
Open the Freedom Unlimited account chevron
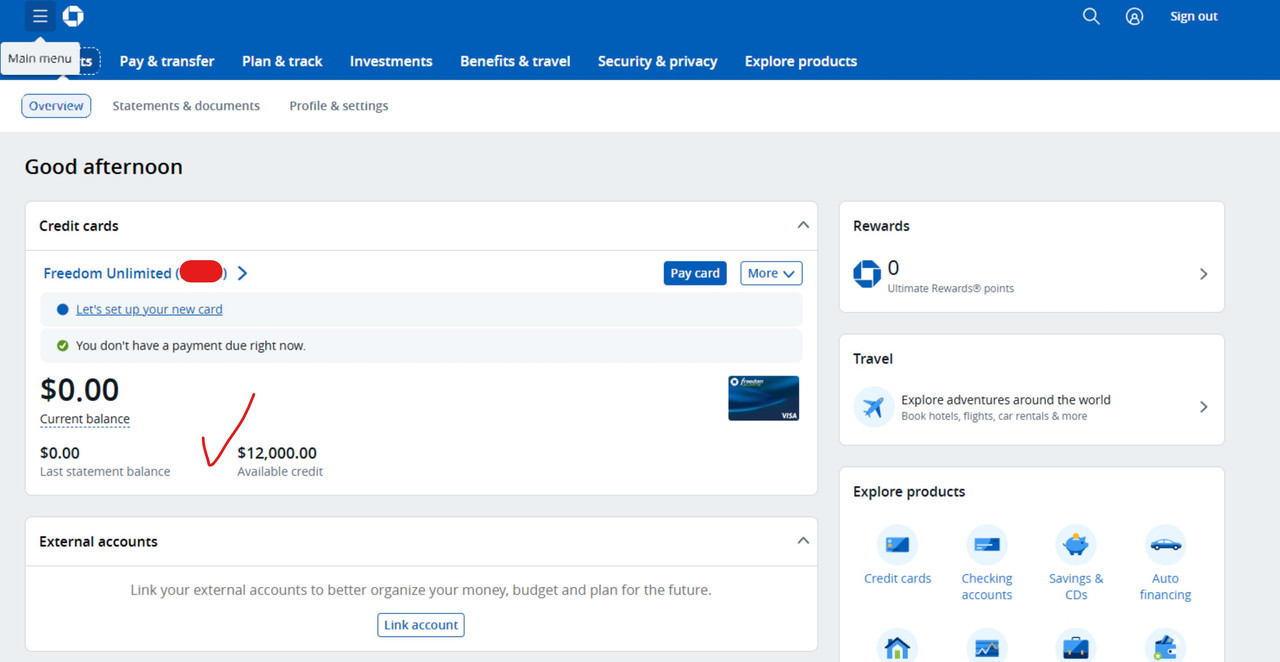(x=242, y=273)
